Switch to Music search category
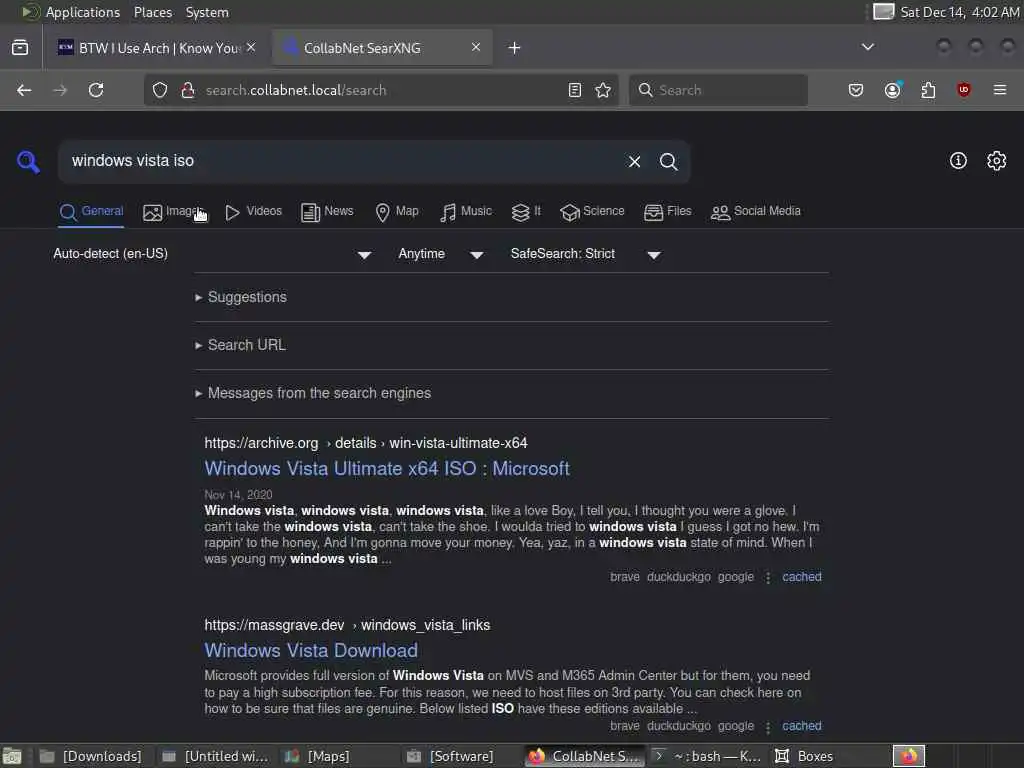Screen dimensions: 1024x768 [x=466, y=212]
